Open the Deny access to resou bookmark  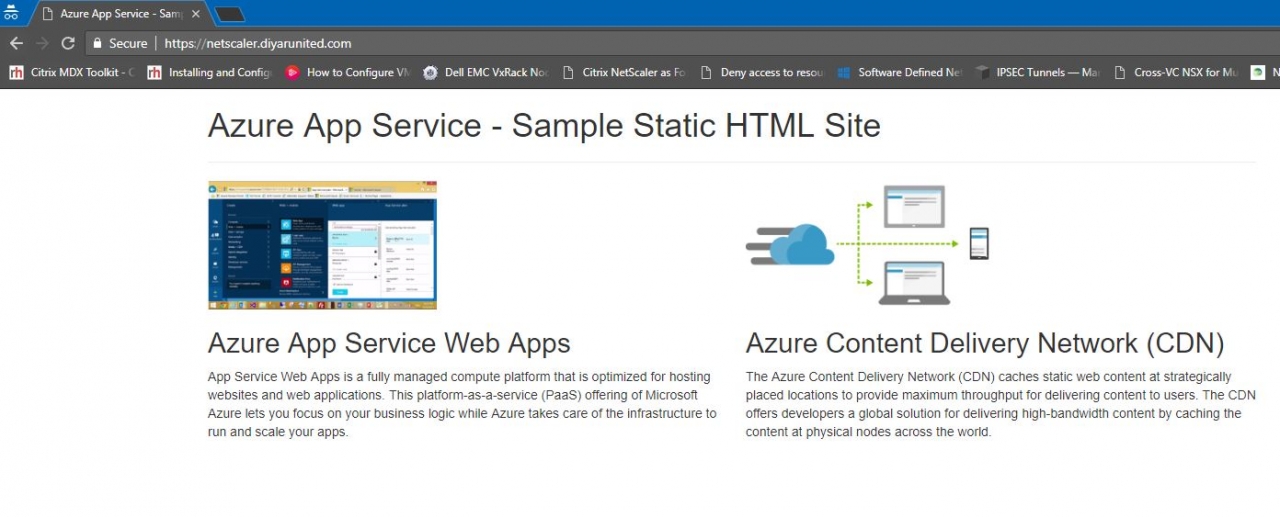pyautogui.click(x=761, y=72)
